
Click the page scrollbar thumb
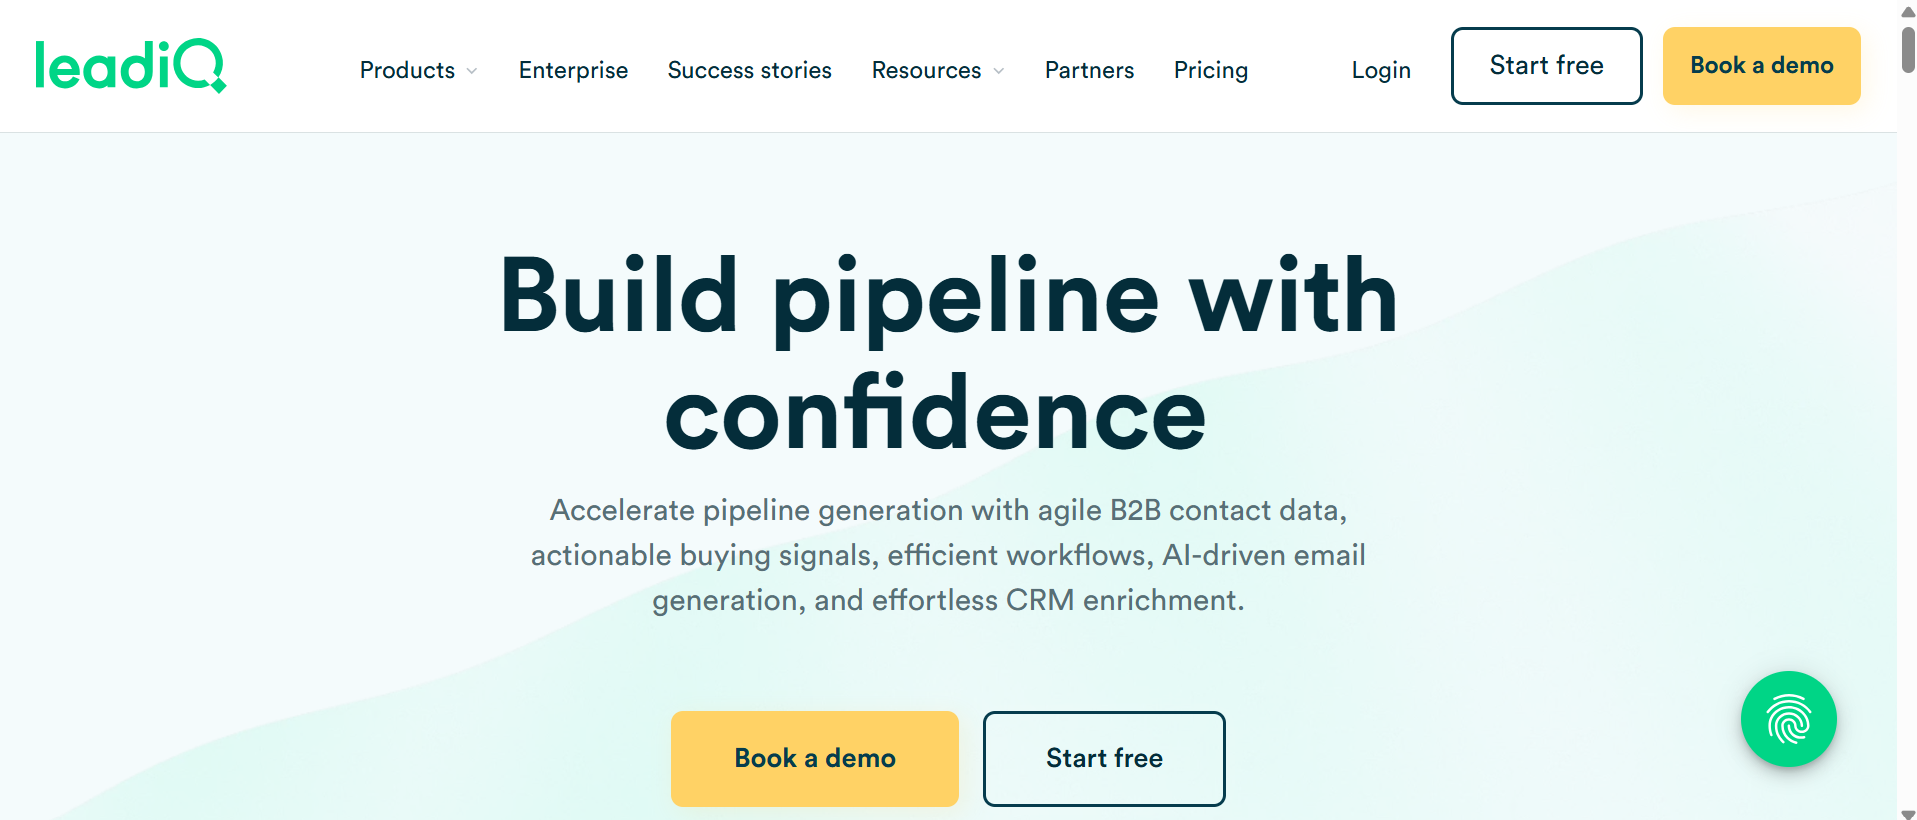(x=1908, y=50)
